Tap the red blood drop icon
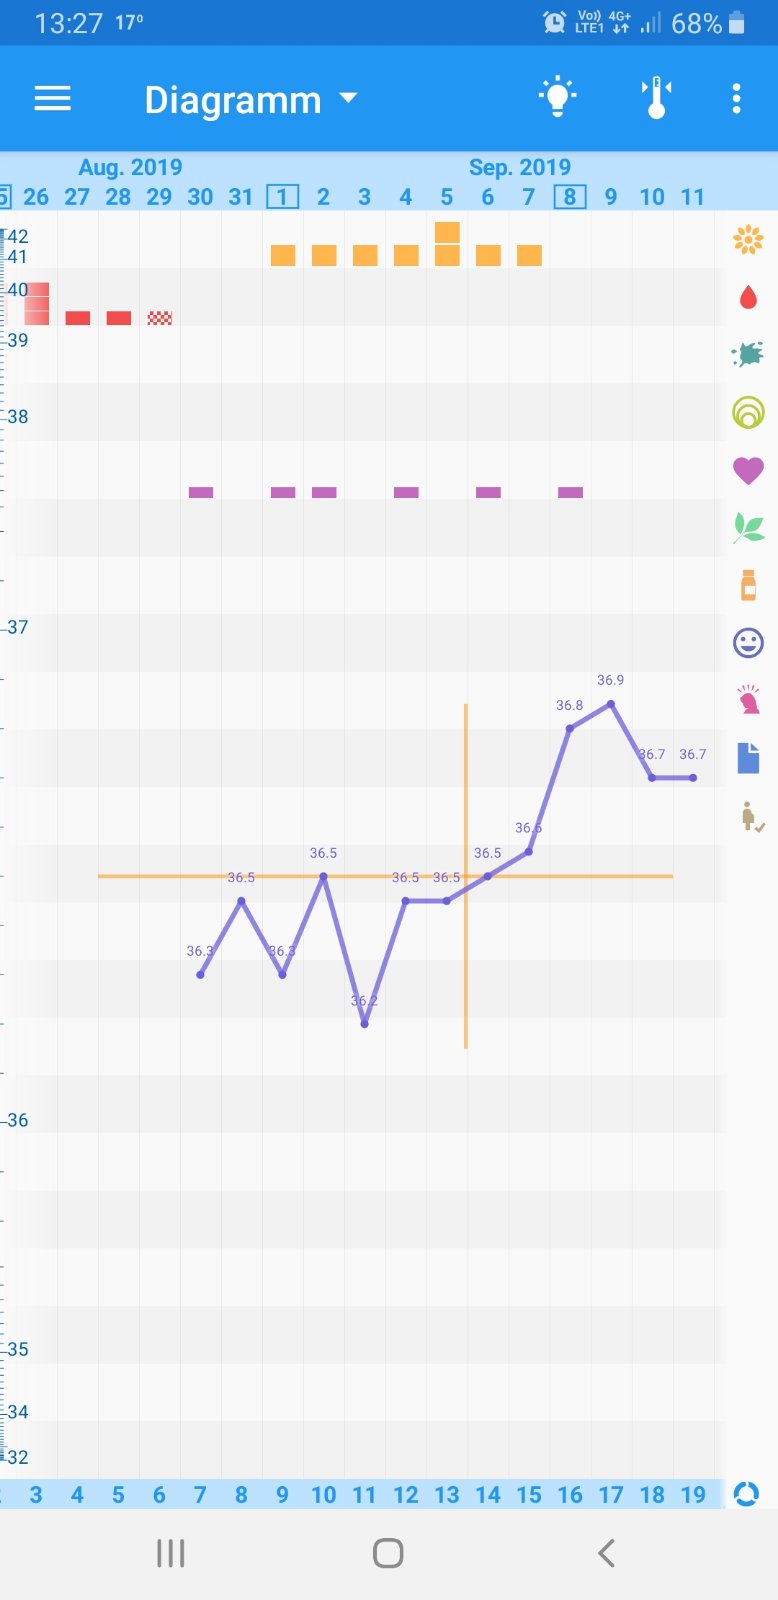The width and height of the screenshot is (778, 1600). click(x=748, y=297)
